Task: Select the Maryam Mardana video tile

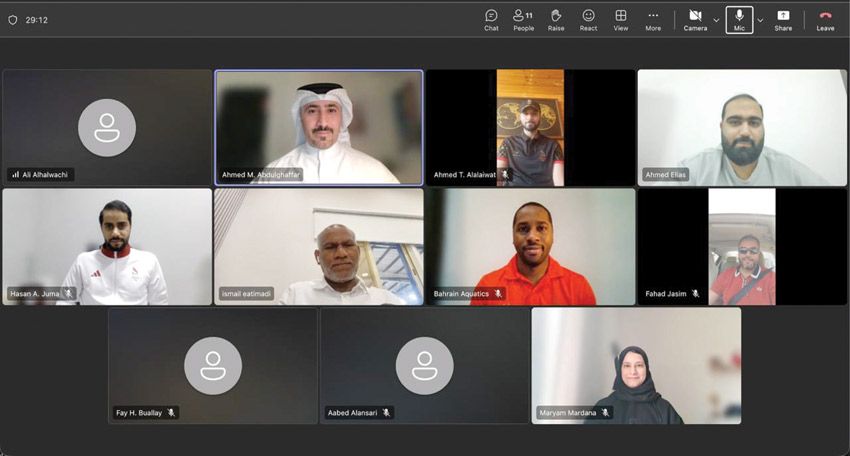Action: tap(636, 365)
